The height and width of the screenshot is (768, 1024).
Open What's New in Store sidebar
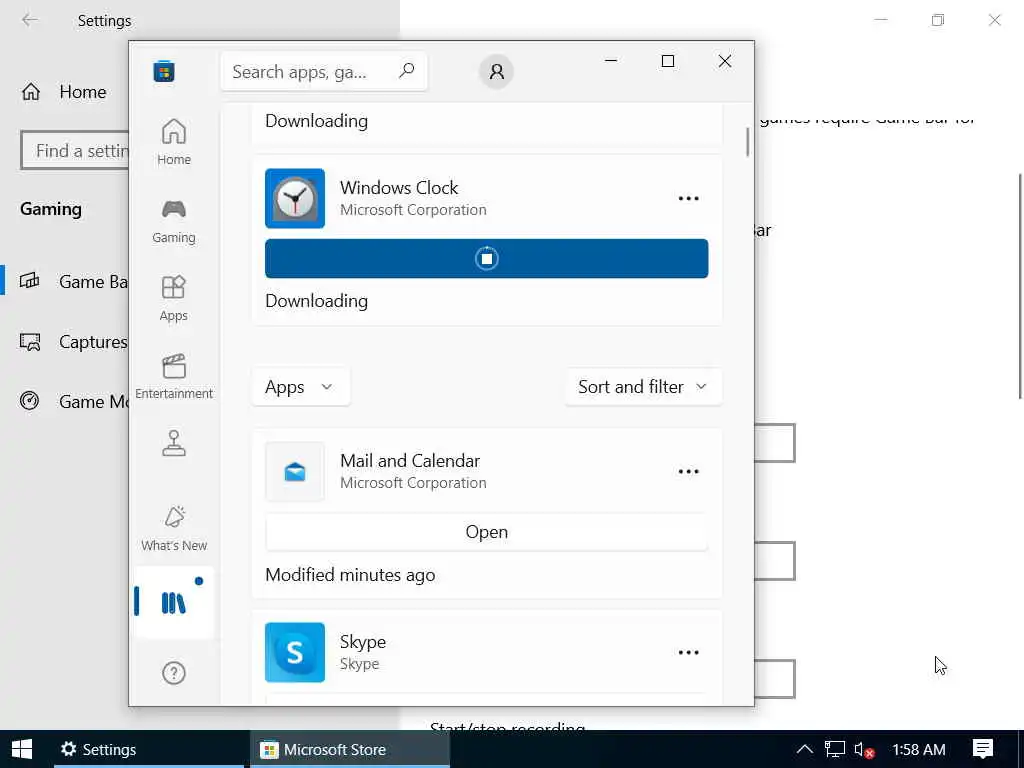coord(174,529)
